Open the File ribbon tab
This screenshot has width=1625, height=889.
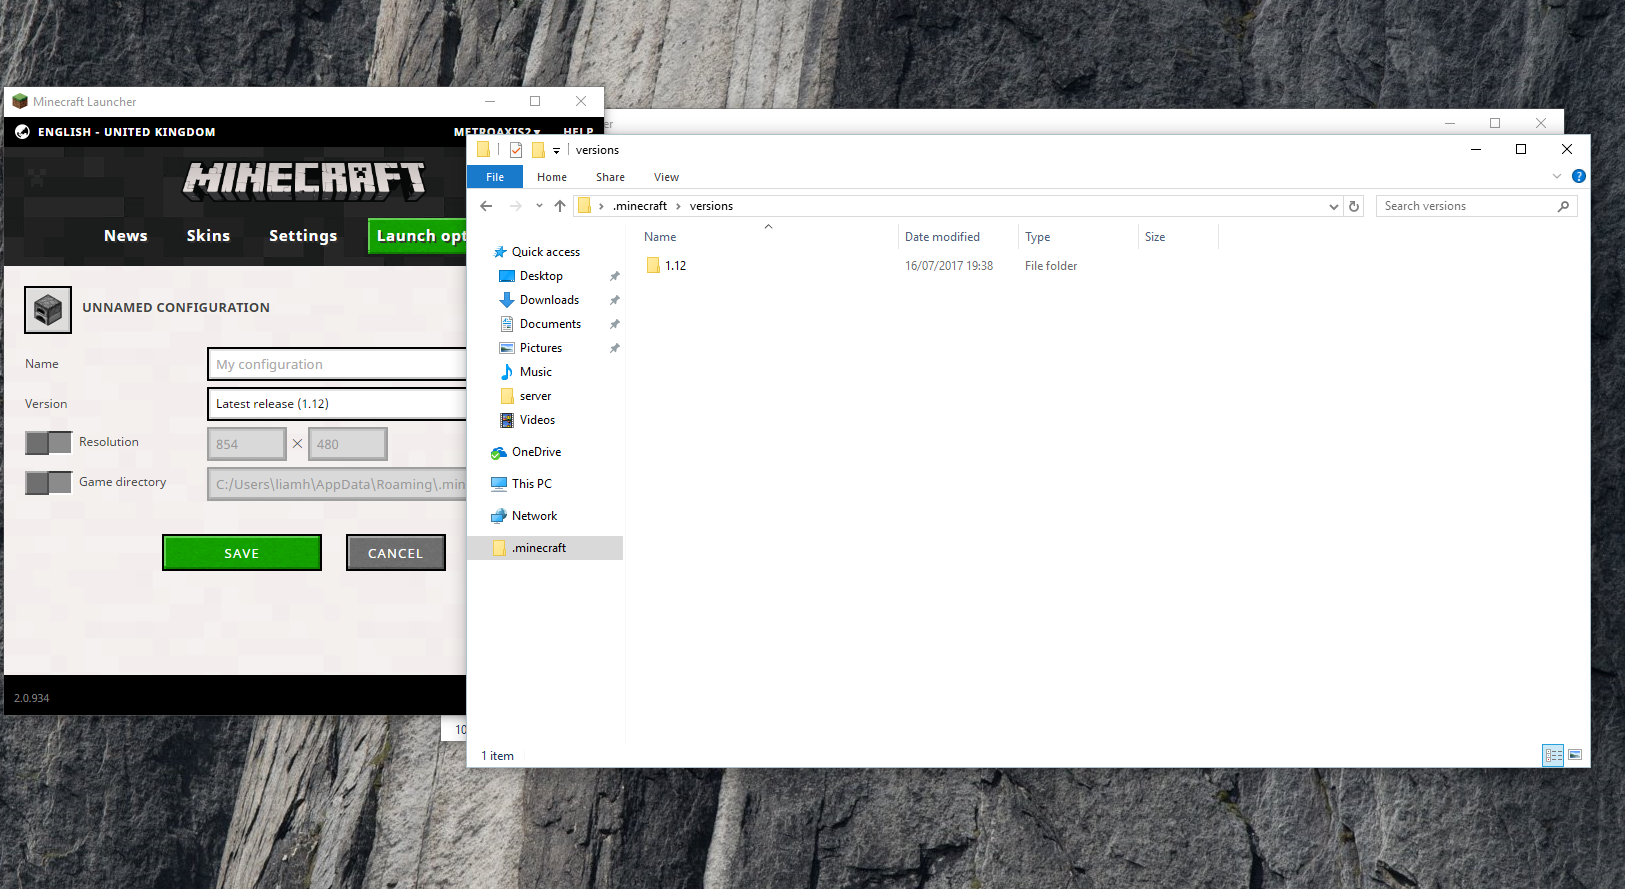point(495,177)
